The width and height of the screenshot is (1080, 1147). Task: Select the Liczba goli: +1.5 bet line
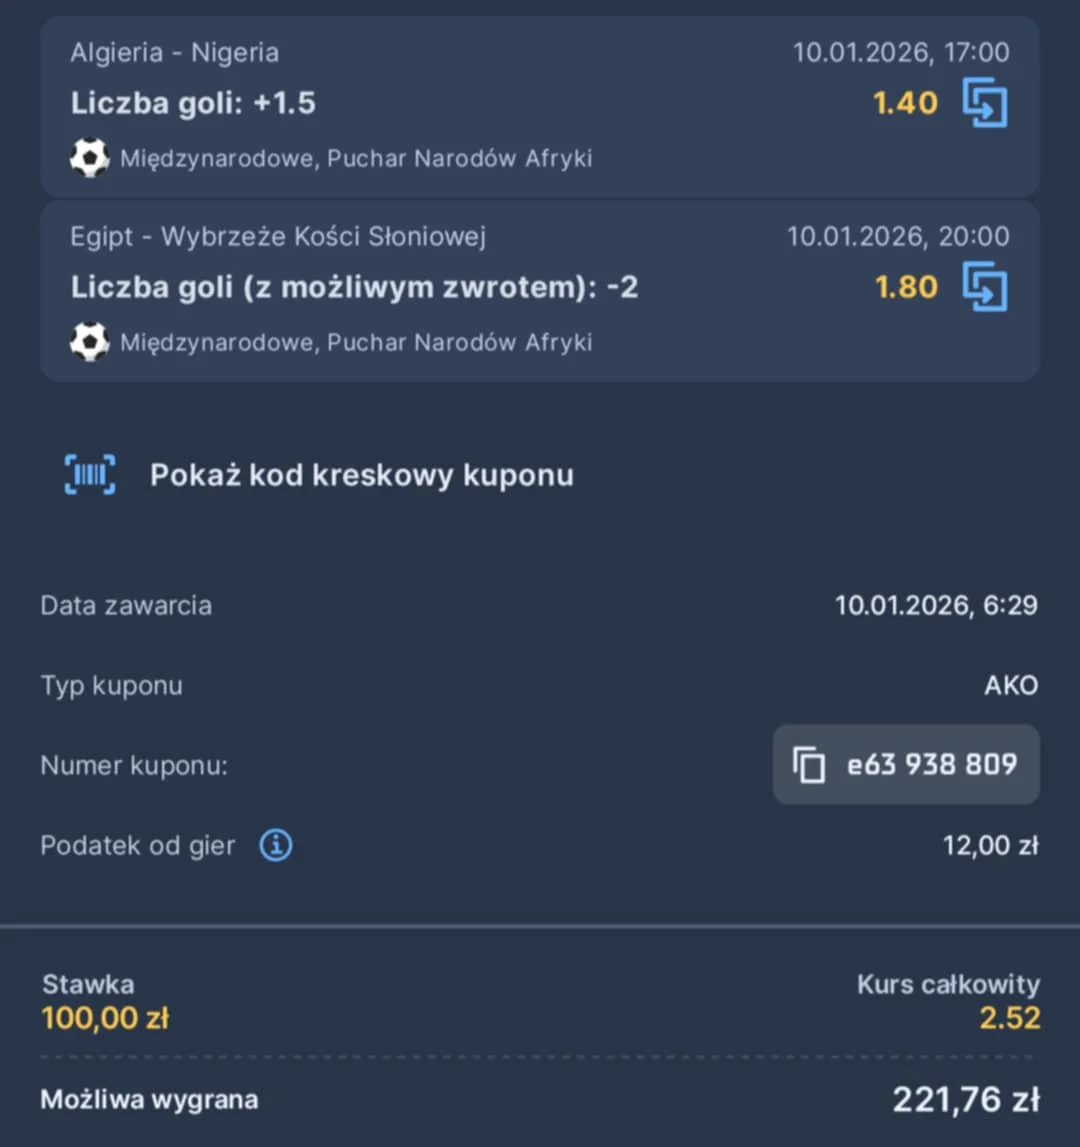[x=193, y=104]
